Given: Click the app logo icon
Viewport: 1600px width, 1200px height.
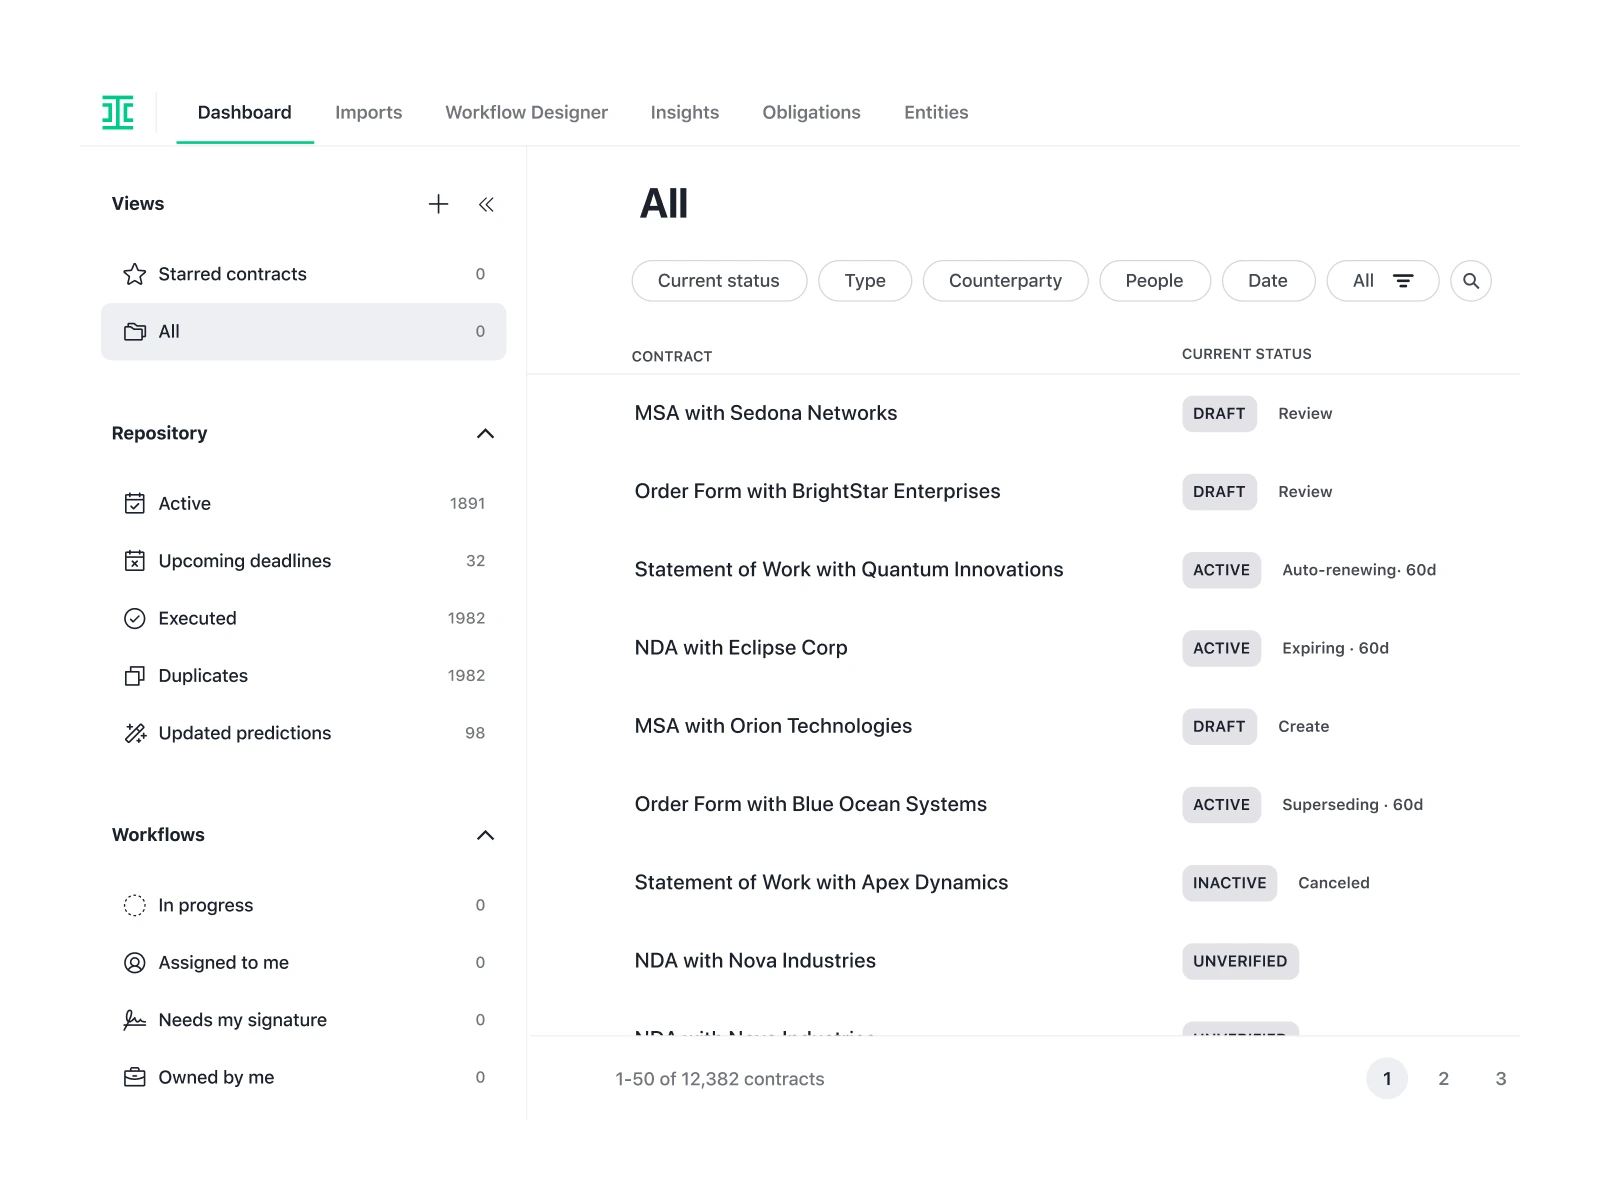Looking at the screenshot, I should [118, 112].
